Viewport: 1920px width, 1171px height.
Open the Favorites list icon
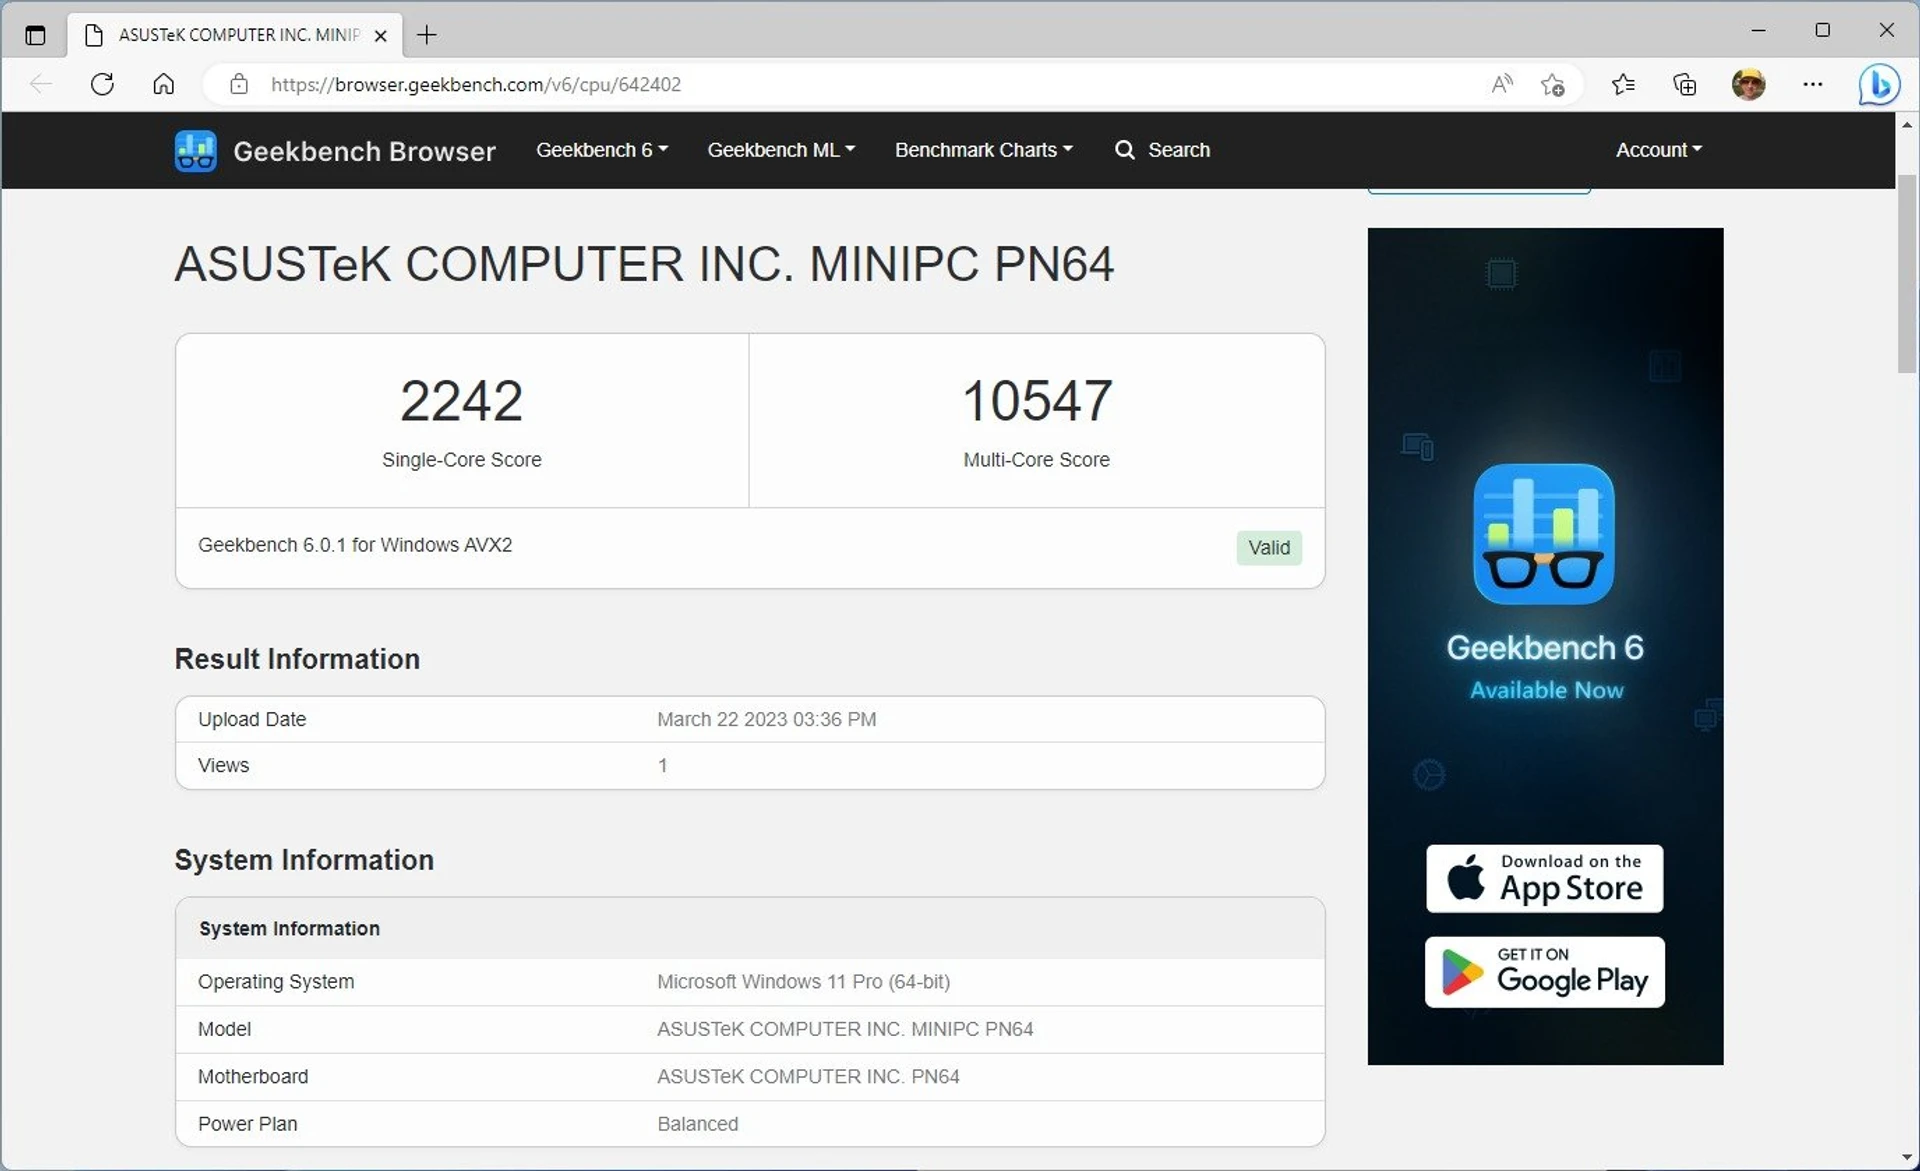coord(1623,84)
